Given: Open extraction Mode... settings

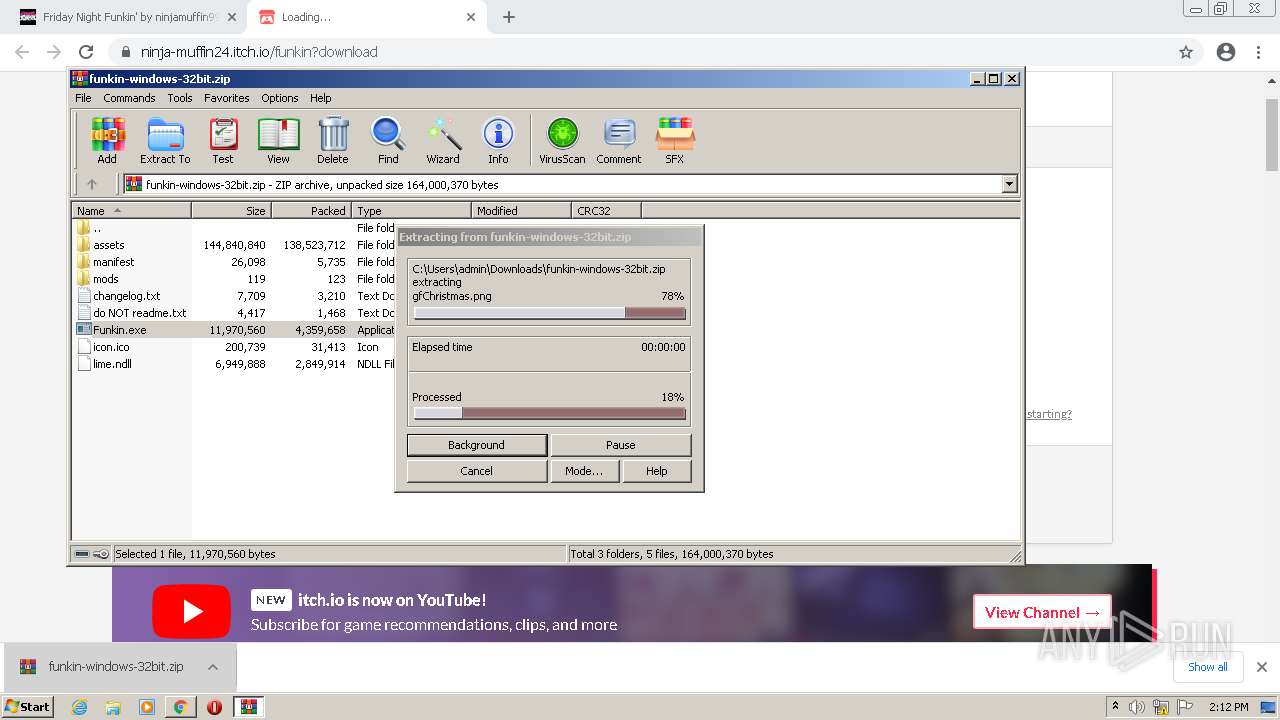Looking at the screenshot, I should point(584,471).
